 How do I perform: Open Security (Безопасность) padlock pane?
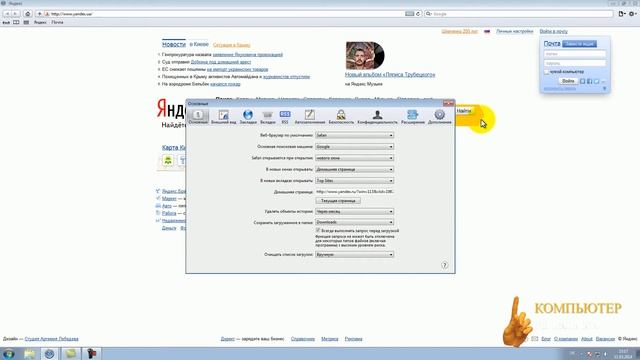(341, 116)
